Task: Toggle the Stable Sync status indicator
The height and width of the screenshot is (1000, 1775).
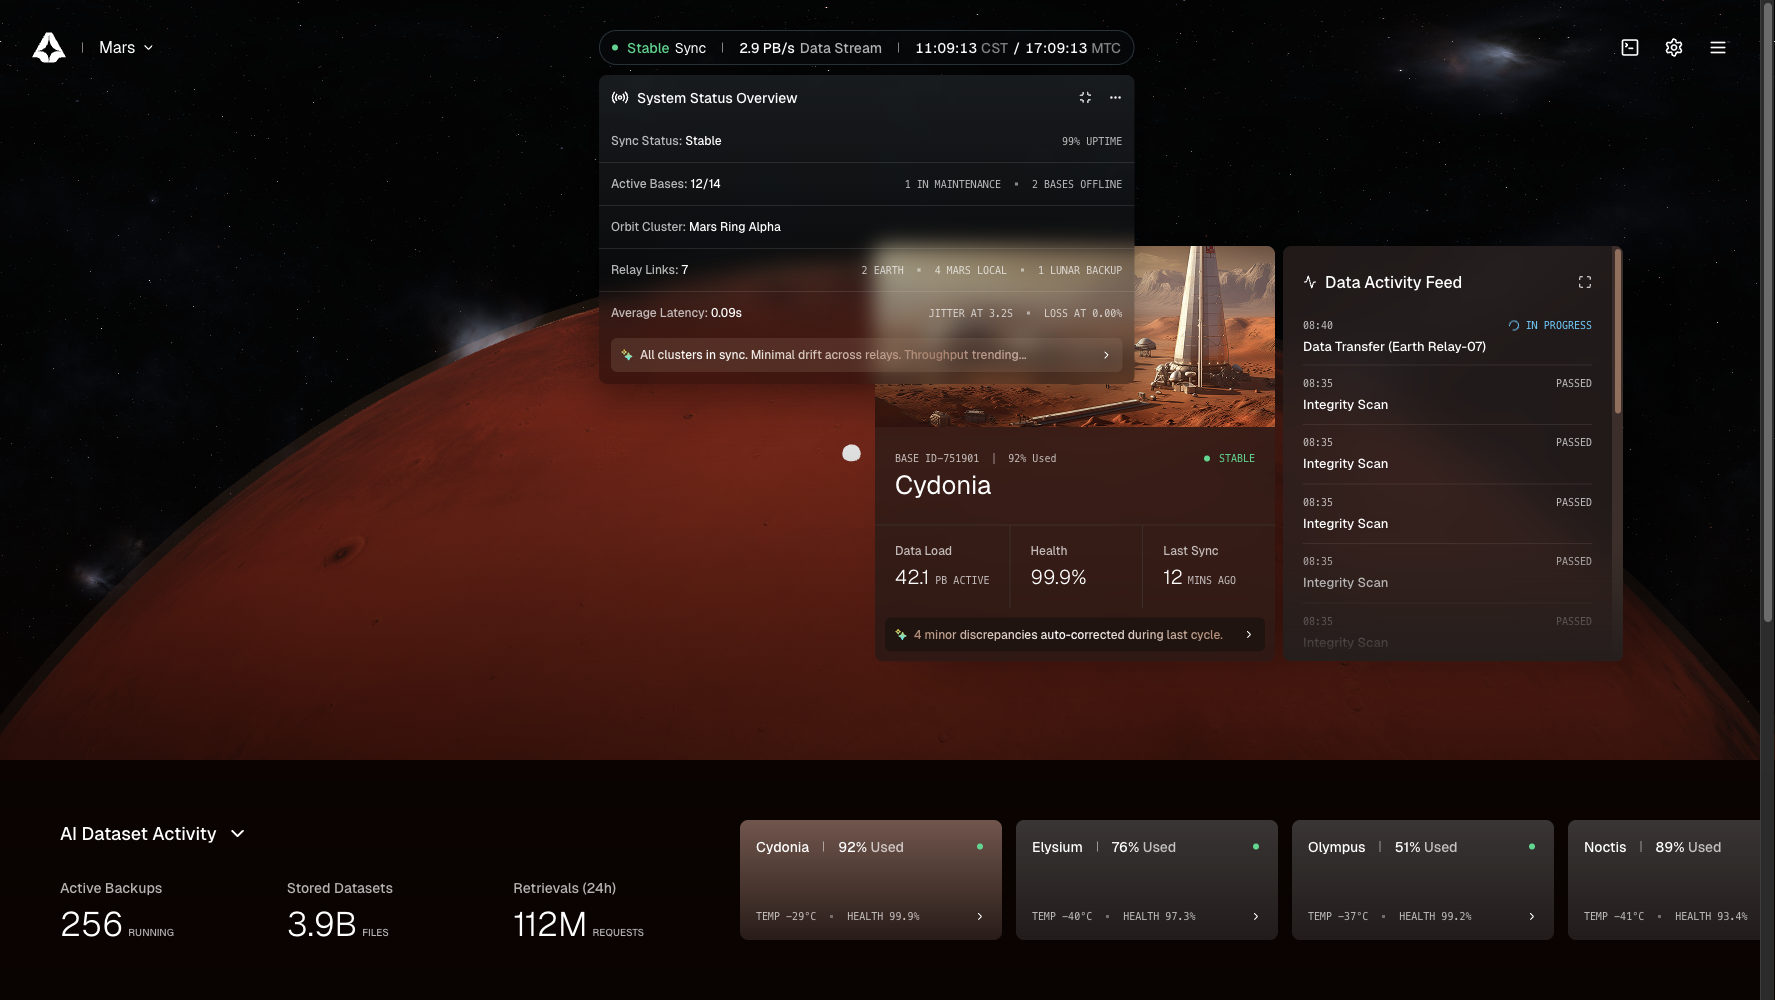Action: (x=614, y=47)
